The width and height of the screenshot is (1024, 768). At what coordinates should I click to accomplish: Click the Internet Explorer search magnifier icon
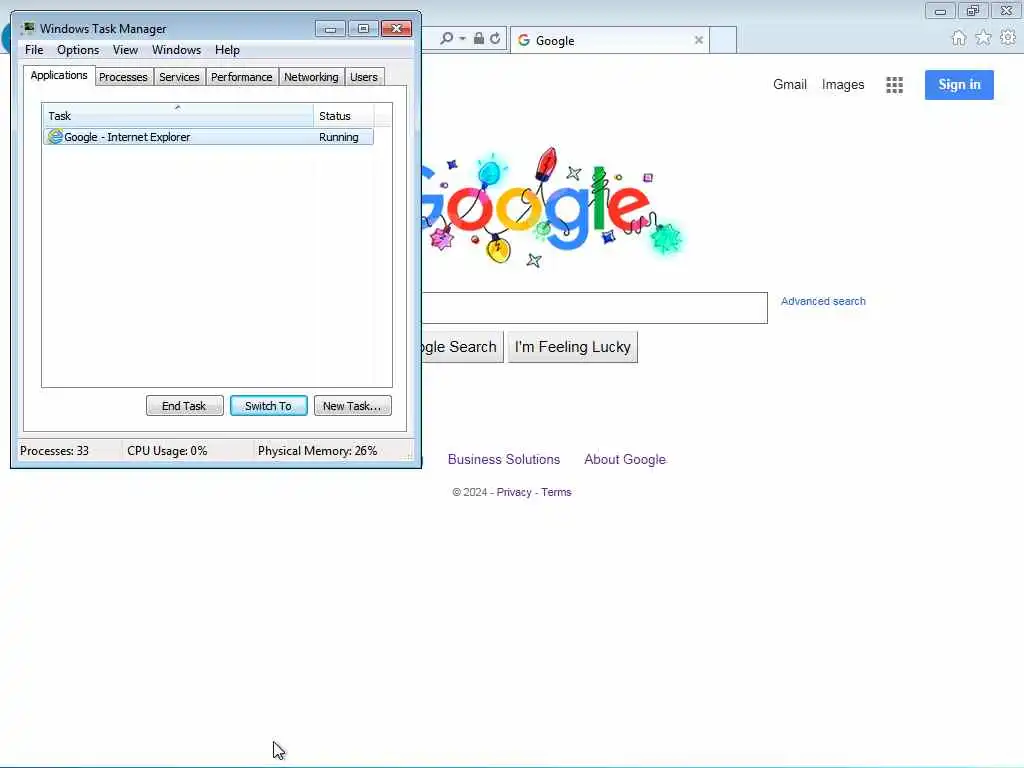click(447, 39)
